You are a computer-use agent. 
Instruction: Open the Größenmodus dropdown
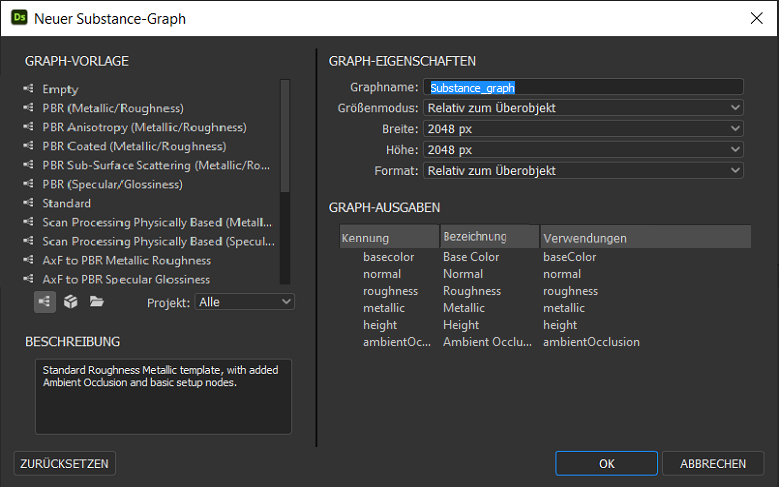point(583,108)
